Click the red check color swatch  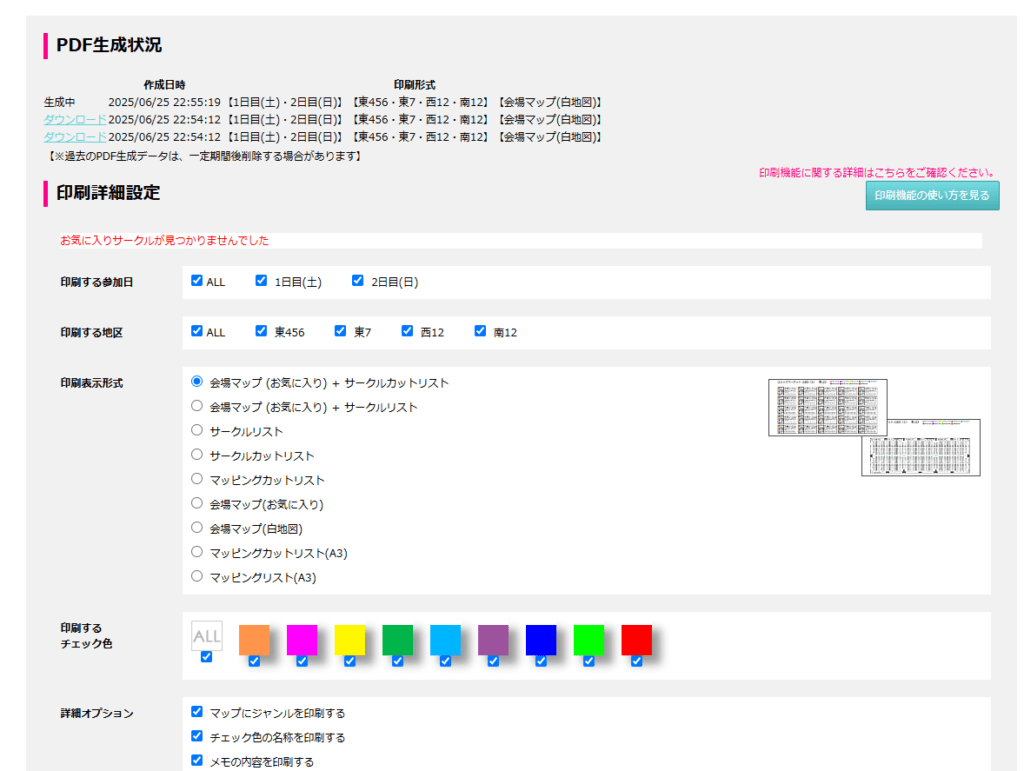coord(636,640)
